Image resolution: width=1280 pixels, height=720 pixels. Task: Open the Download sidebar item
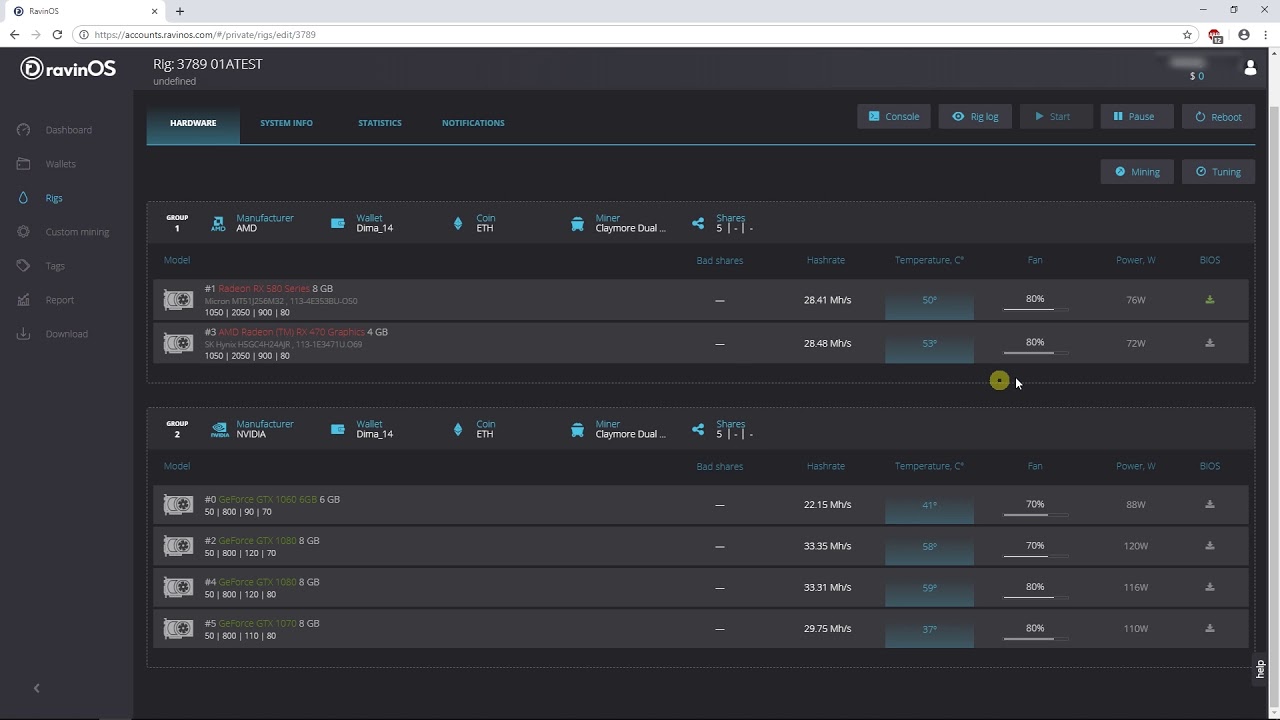tap(53, 334)
